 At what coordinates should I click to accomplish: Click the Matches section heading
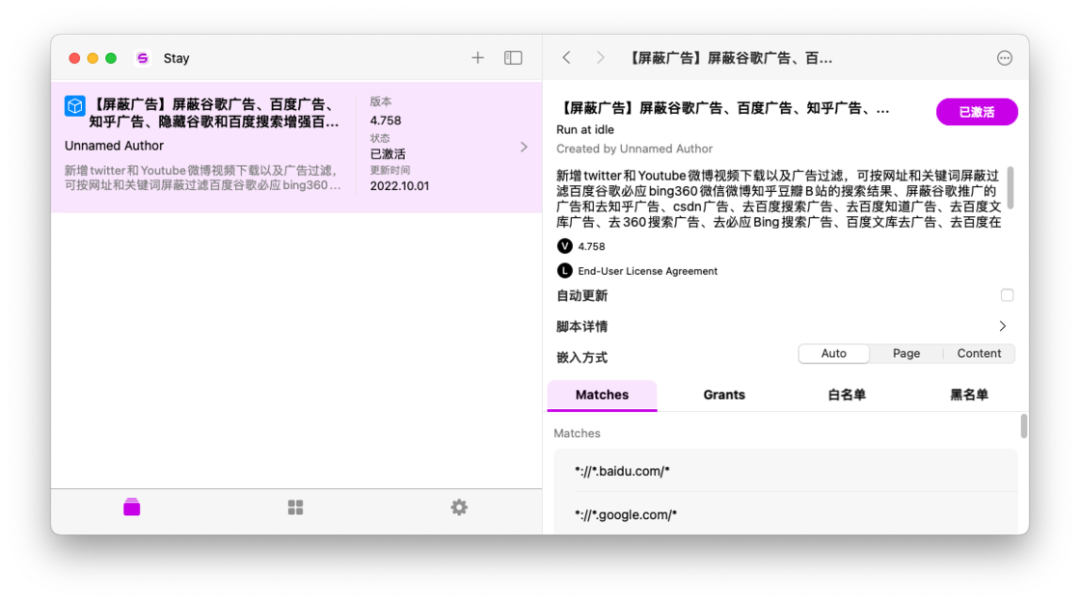(x=577, y=433)
